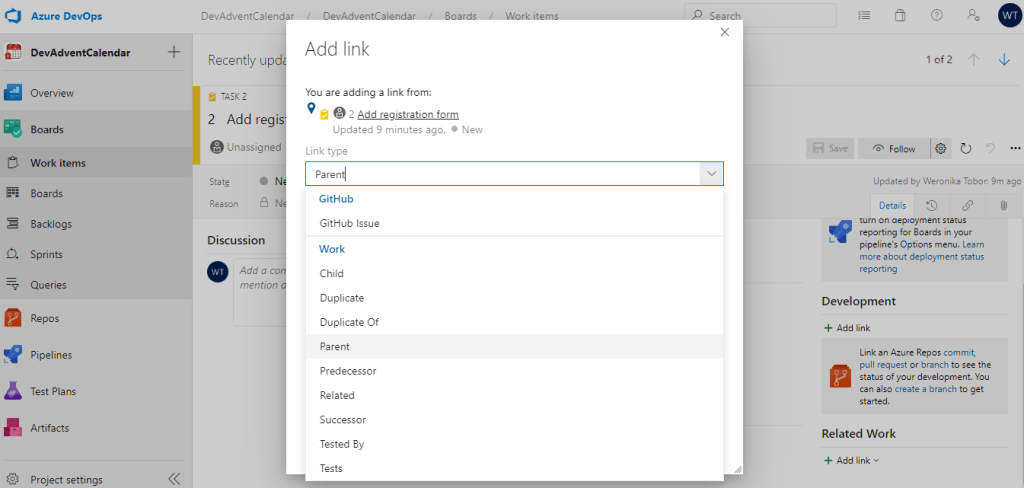Open the Add registration form link
The width and height of the screenshot is (1024, 488).
407,114
